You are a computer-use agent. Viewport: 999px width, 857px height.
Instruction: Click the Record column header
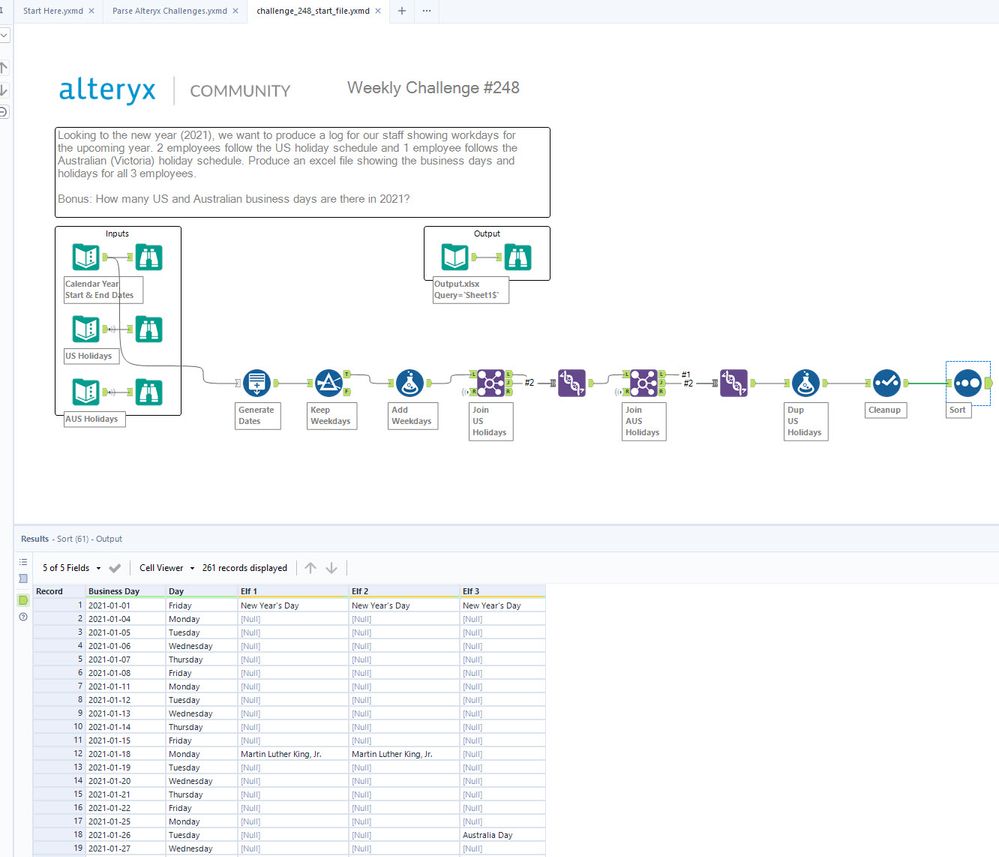(59, 591)
